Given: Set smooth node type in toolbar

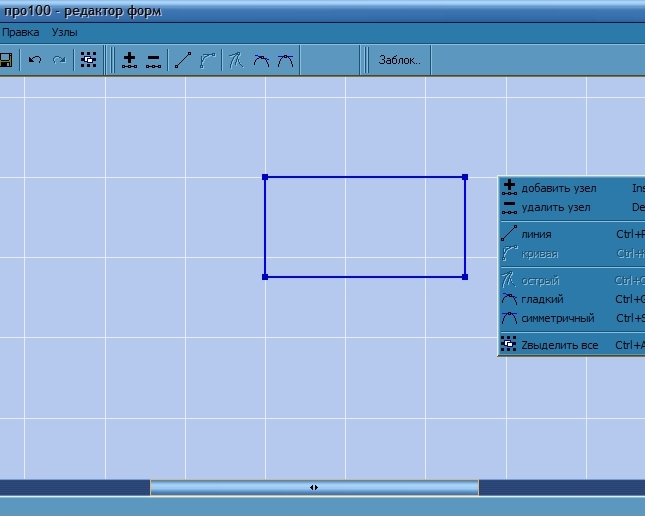Looking at the screenshot, I should [x=261, y=60].
